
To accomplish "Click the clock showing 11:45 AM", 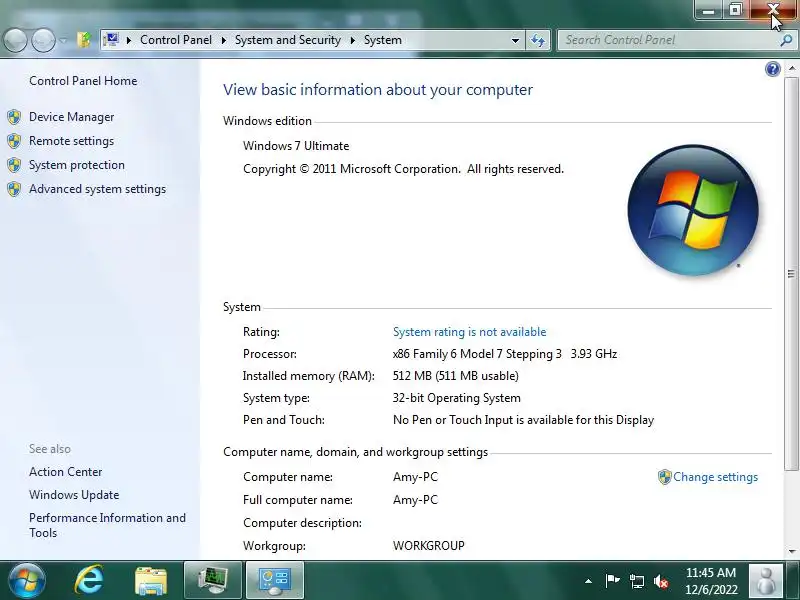I will click(711, 581).
